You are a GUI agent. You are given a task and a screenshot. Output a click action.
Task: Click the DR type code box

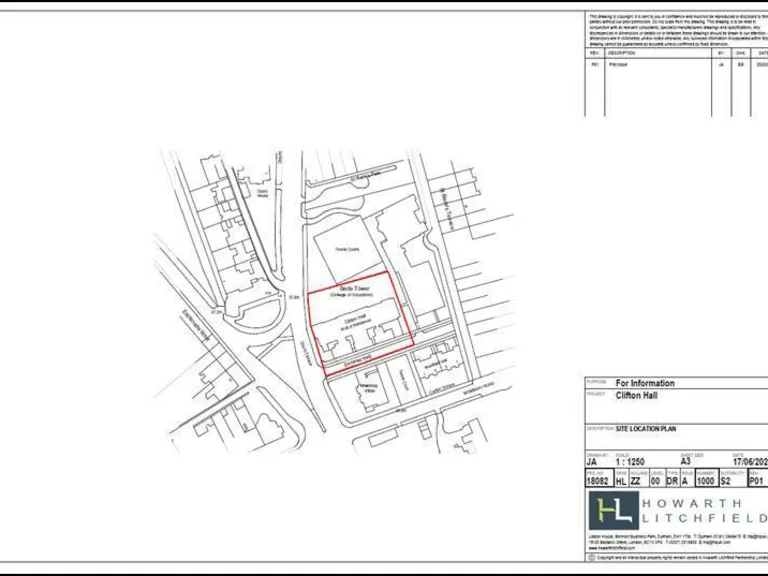coord(673,481)
